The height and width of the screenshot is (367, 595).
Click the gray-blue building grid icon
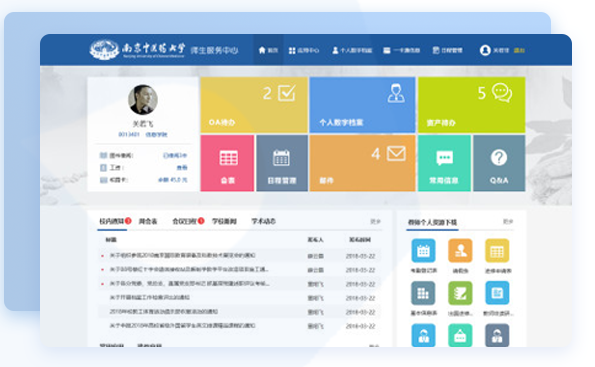pos(423,293)
